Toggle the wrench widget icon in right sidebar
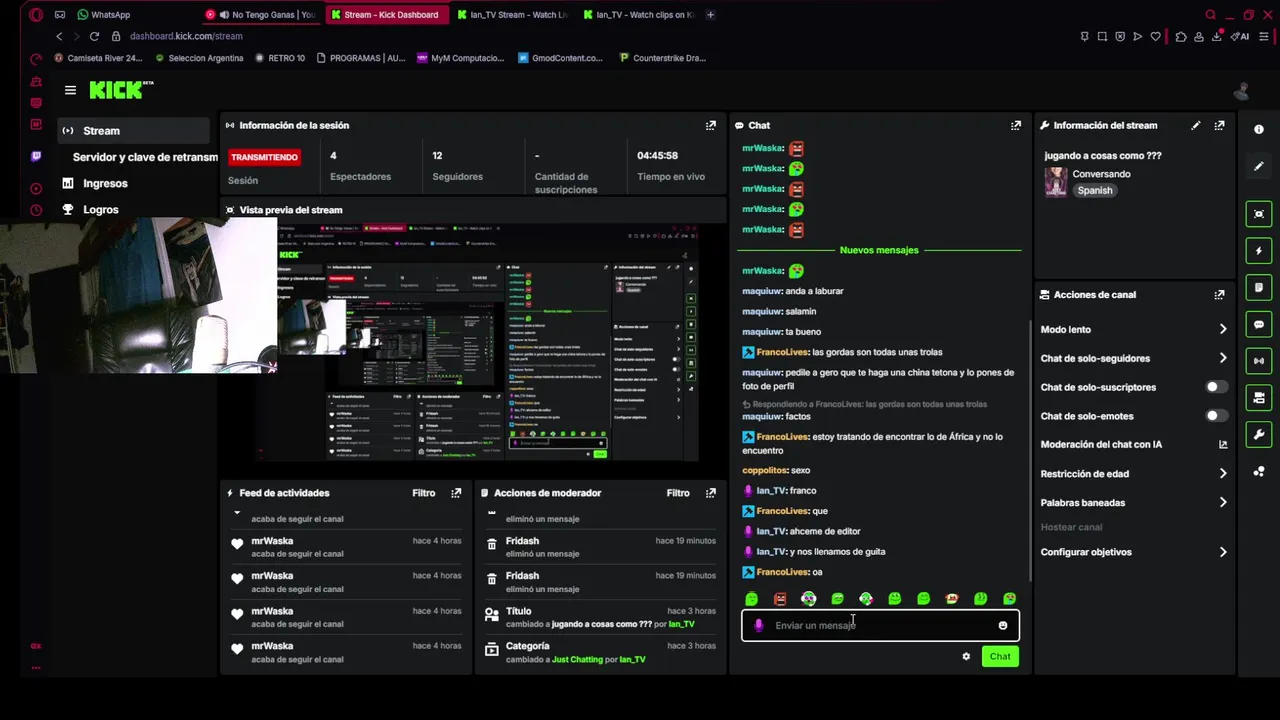 tap(1259, 434)
